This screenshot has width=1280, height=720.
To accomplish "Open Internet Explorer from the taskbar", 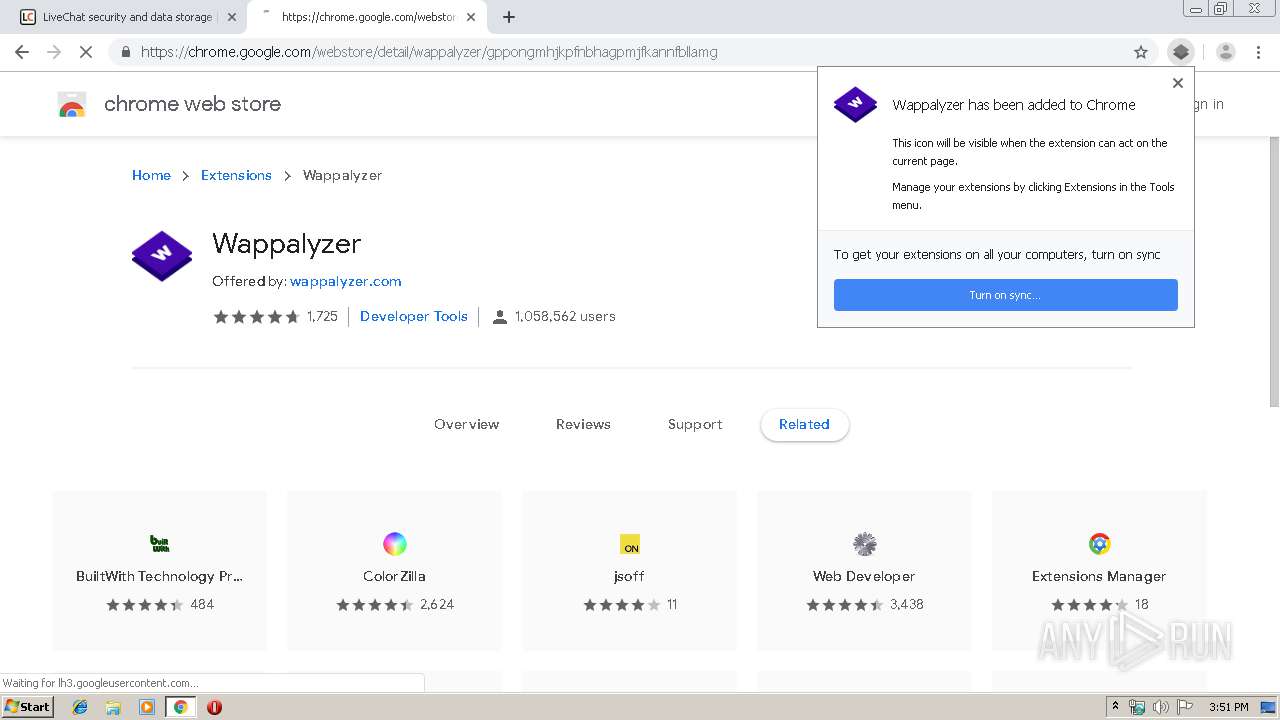I will (x=80, y=707).
